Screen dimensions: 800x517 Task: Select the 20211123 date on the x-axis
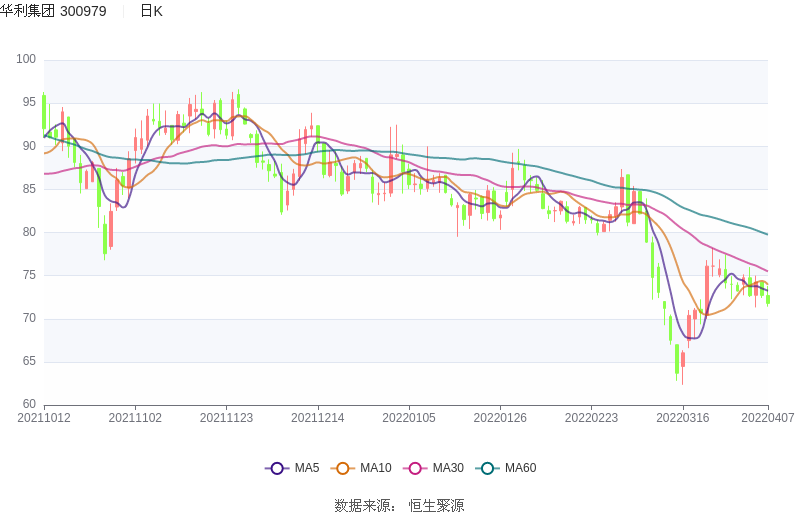(x=226, y=418)
